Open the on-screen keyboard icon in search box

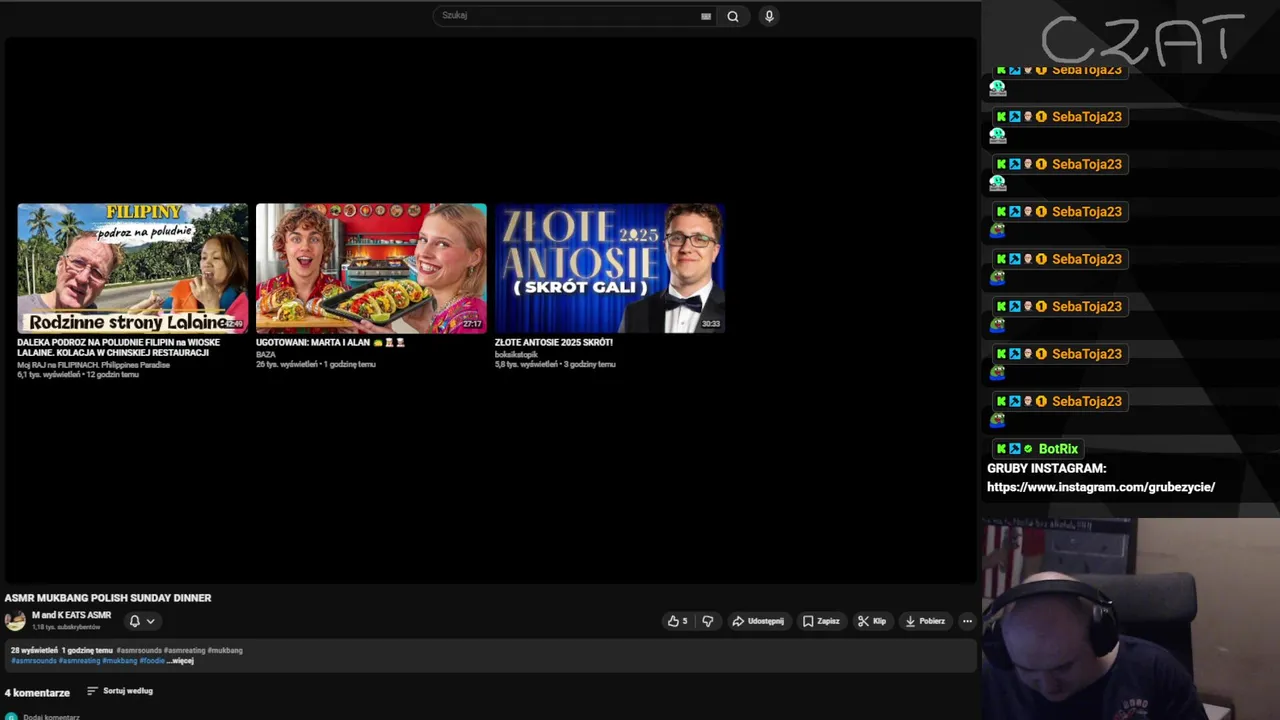pos(706,16)
